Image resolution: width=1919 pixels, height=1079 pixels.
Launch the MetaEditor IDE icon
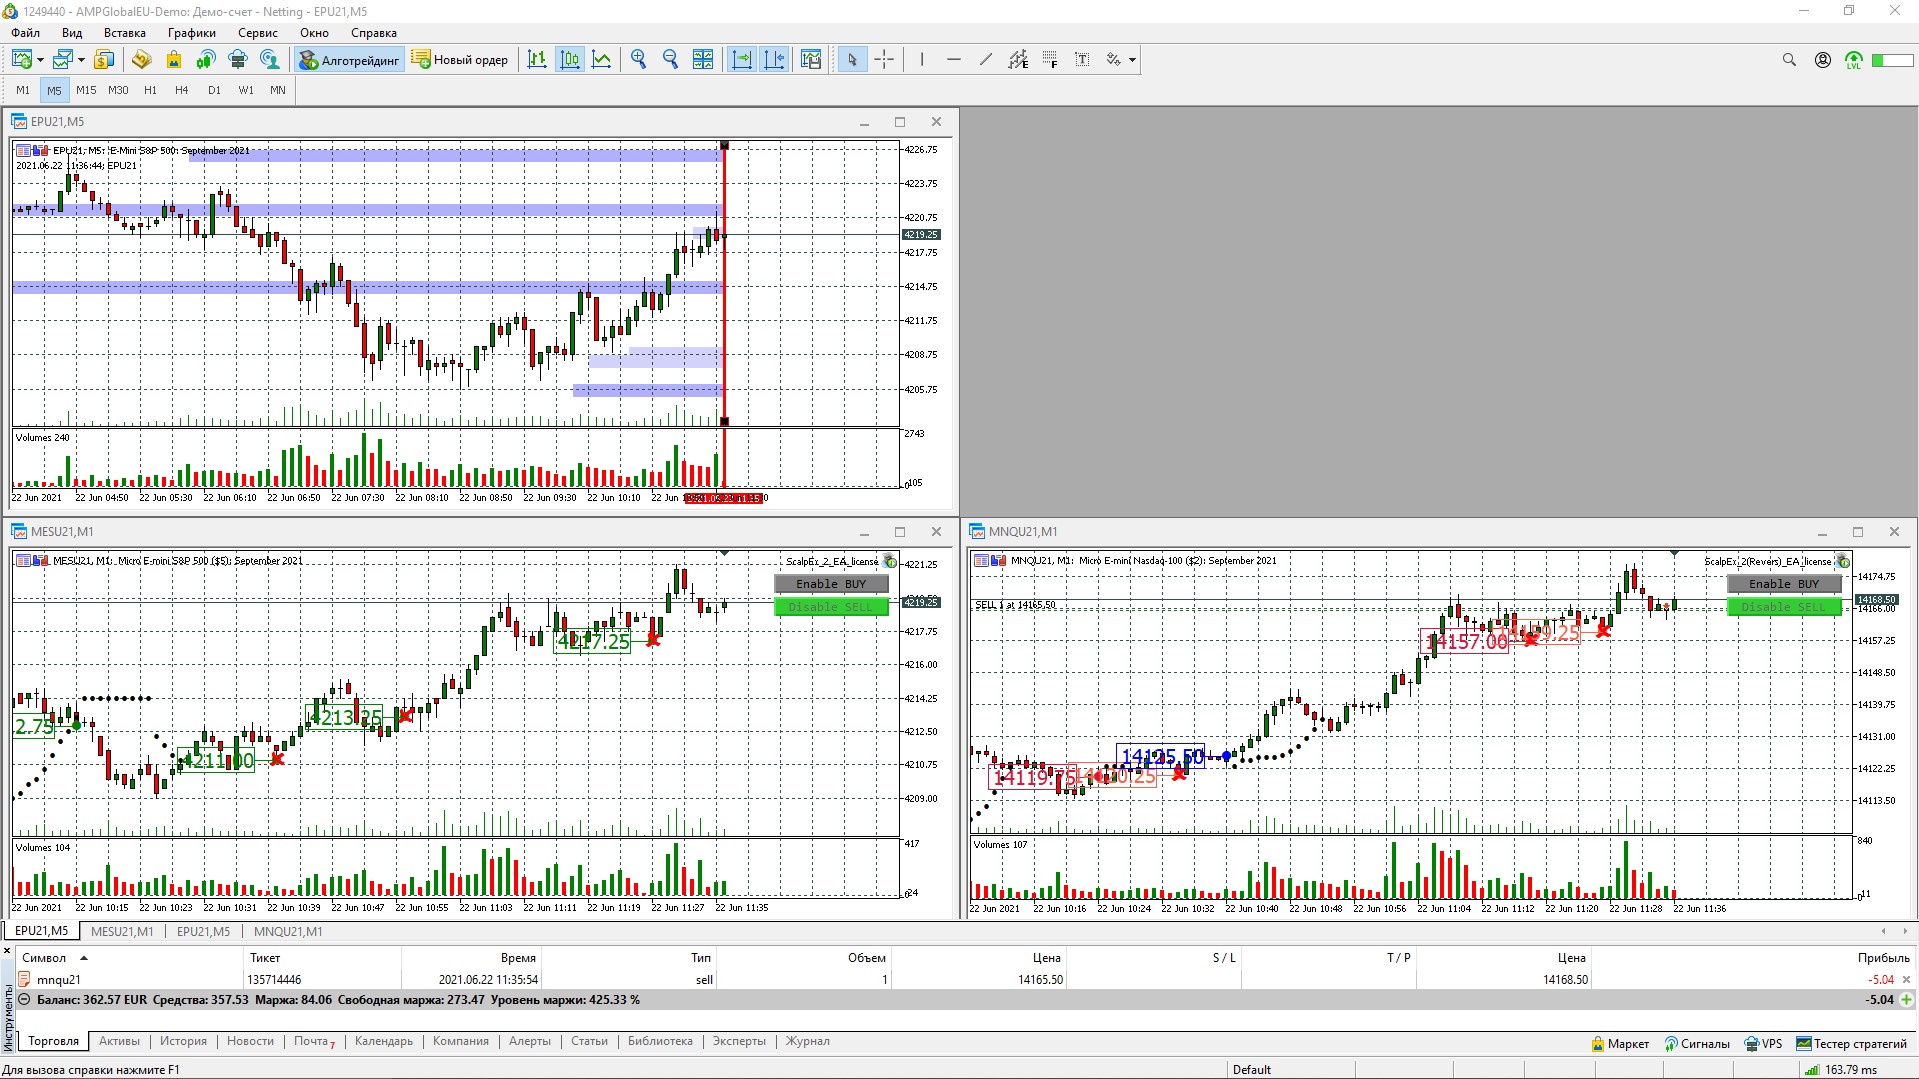click(x=141, y=60)
